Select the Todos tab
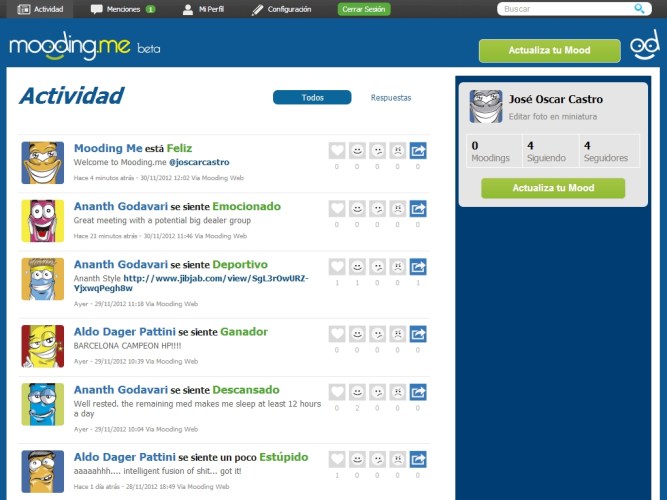This screenshot has width=667, height=500. 312,97
